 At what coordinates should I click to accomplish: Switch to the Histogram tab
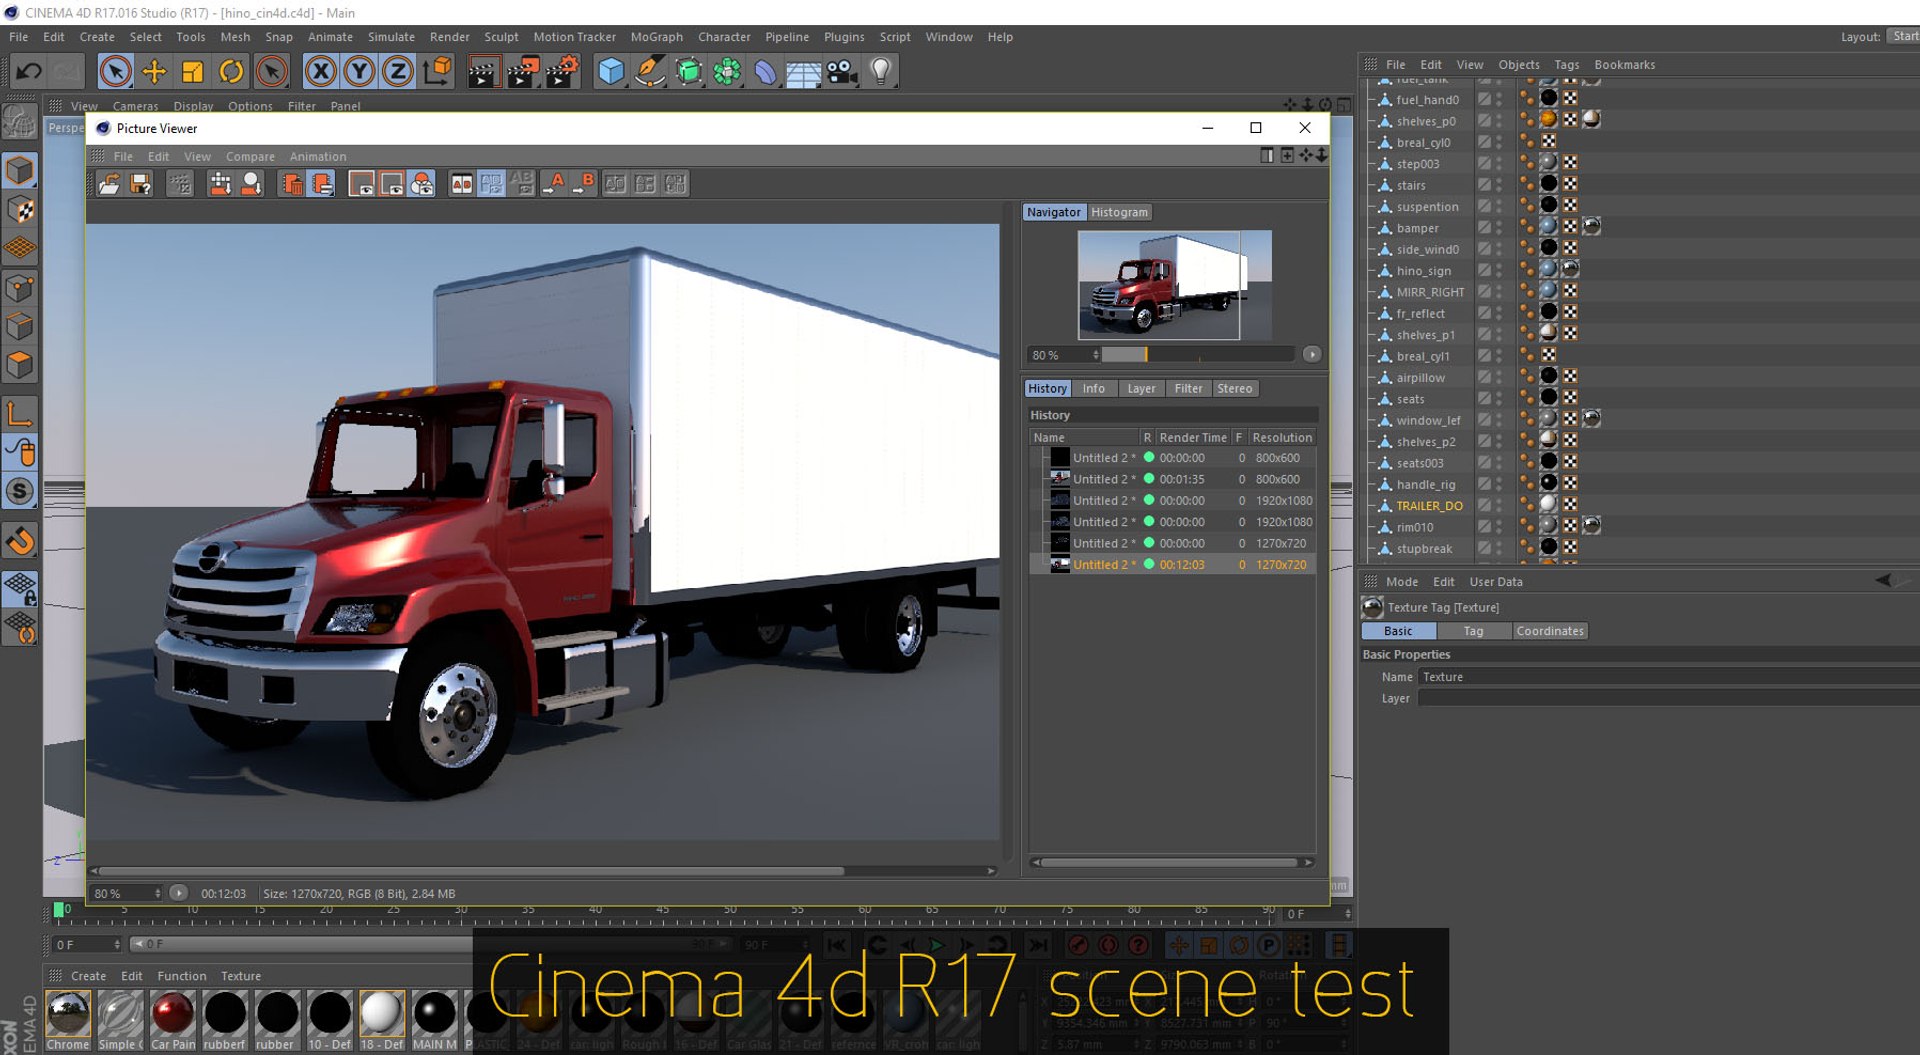tap(1119, 212)
